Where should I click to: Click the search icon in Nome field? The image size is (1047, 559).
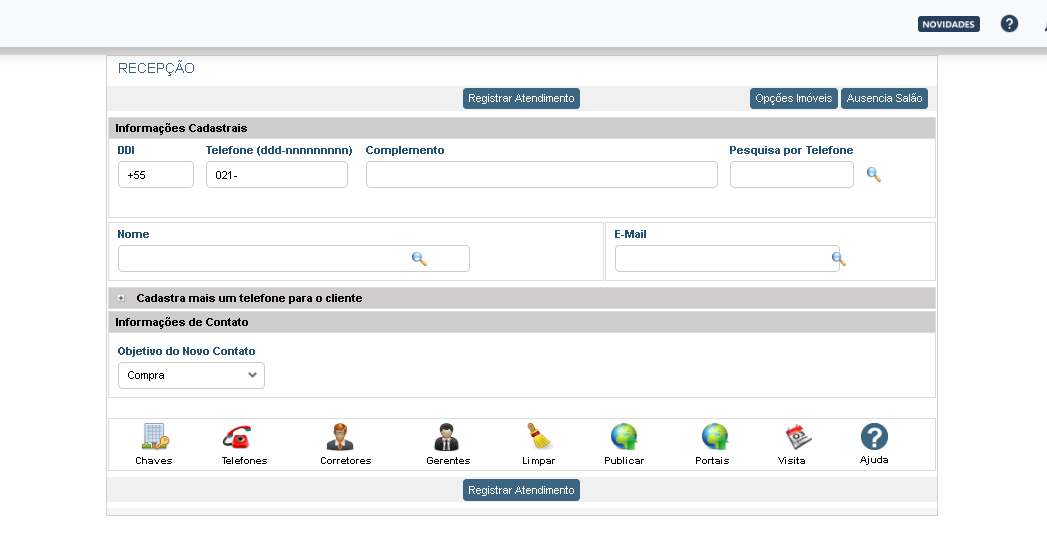point(419,259)
